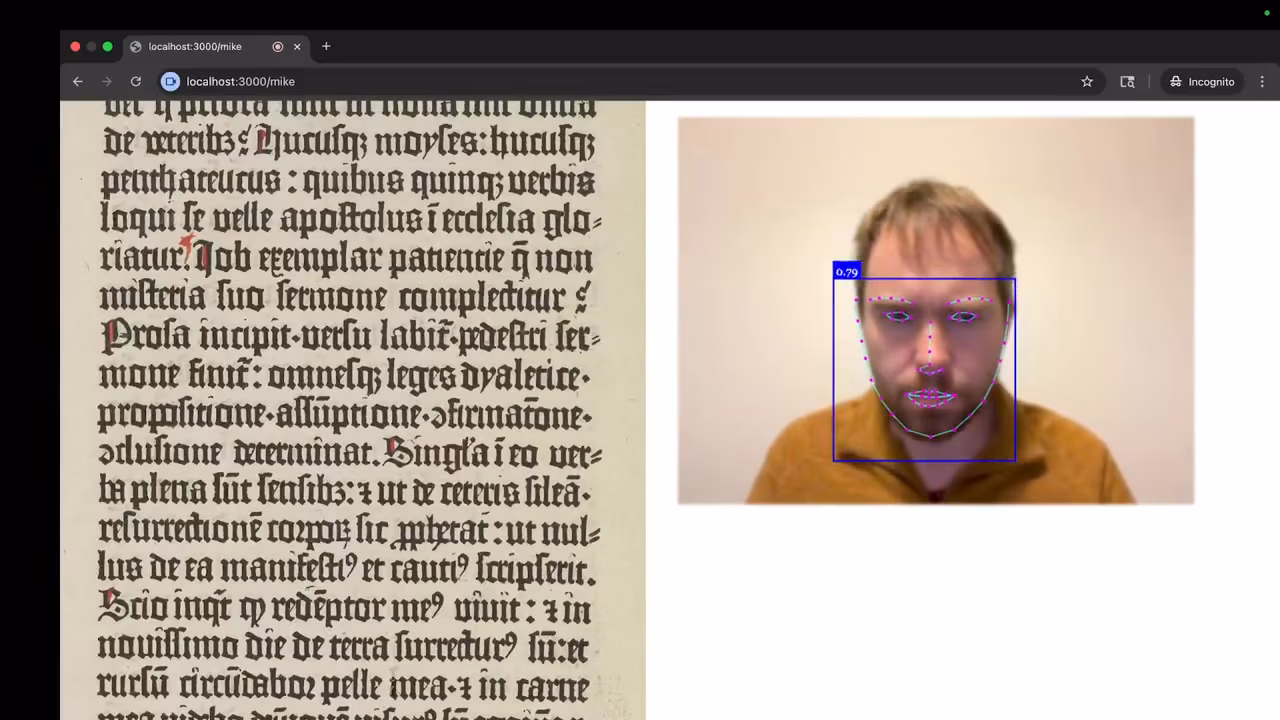The width and height of the screenshot is (1280, 720).
Task: Reload the localhost:3000/mike page
Action: click(x=136, y=82)
